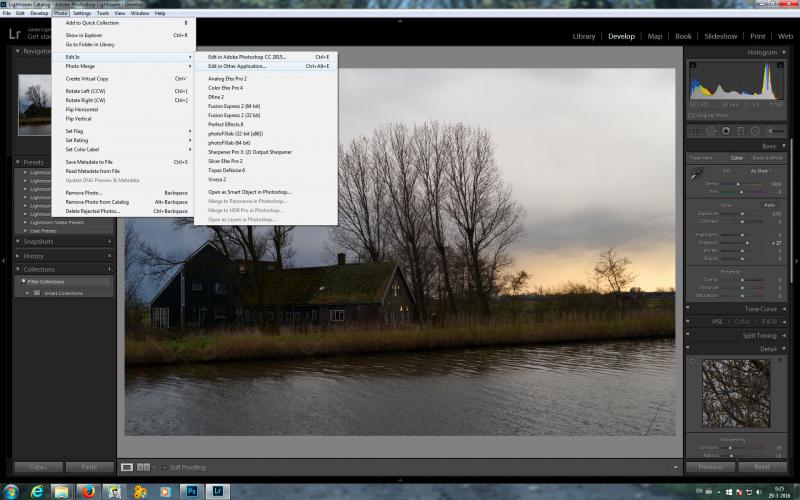Screen dimensions: 800x500
Task: Choose Edit in Adobe Photoshop CC 2015
Action: [x=265, y=57]
